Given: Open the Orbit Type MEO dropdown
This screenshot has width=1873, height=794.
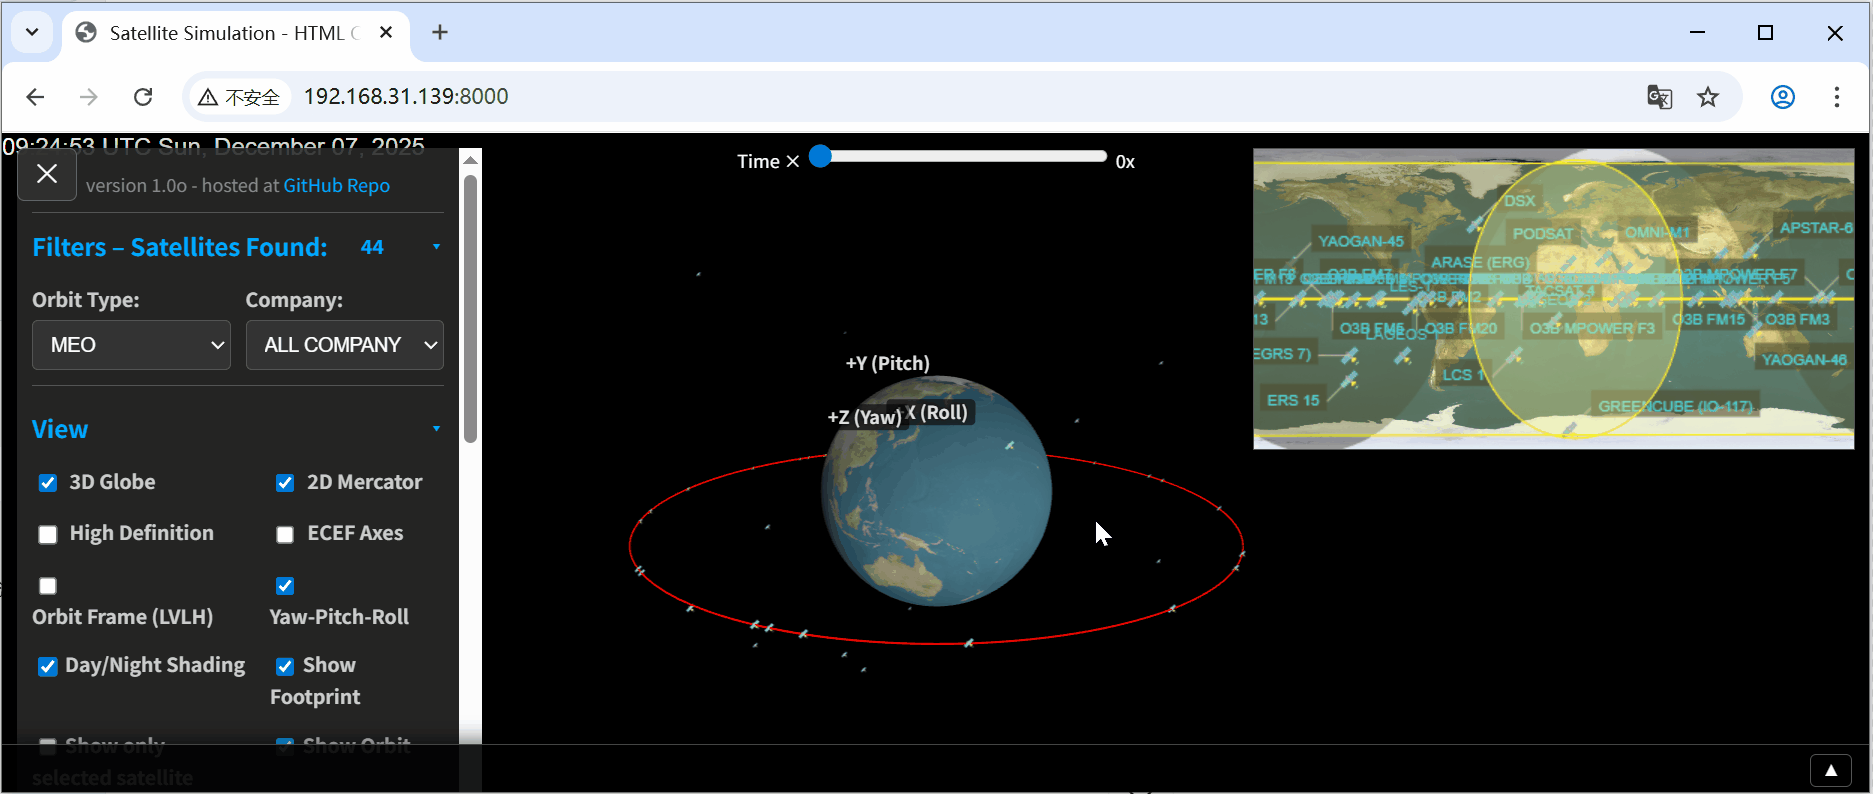Looking at the screenshot, I should pyautogui.click(x=132, y=345).
